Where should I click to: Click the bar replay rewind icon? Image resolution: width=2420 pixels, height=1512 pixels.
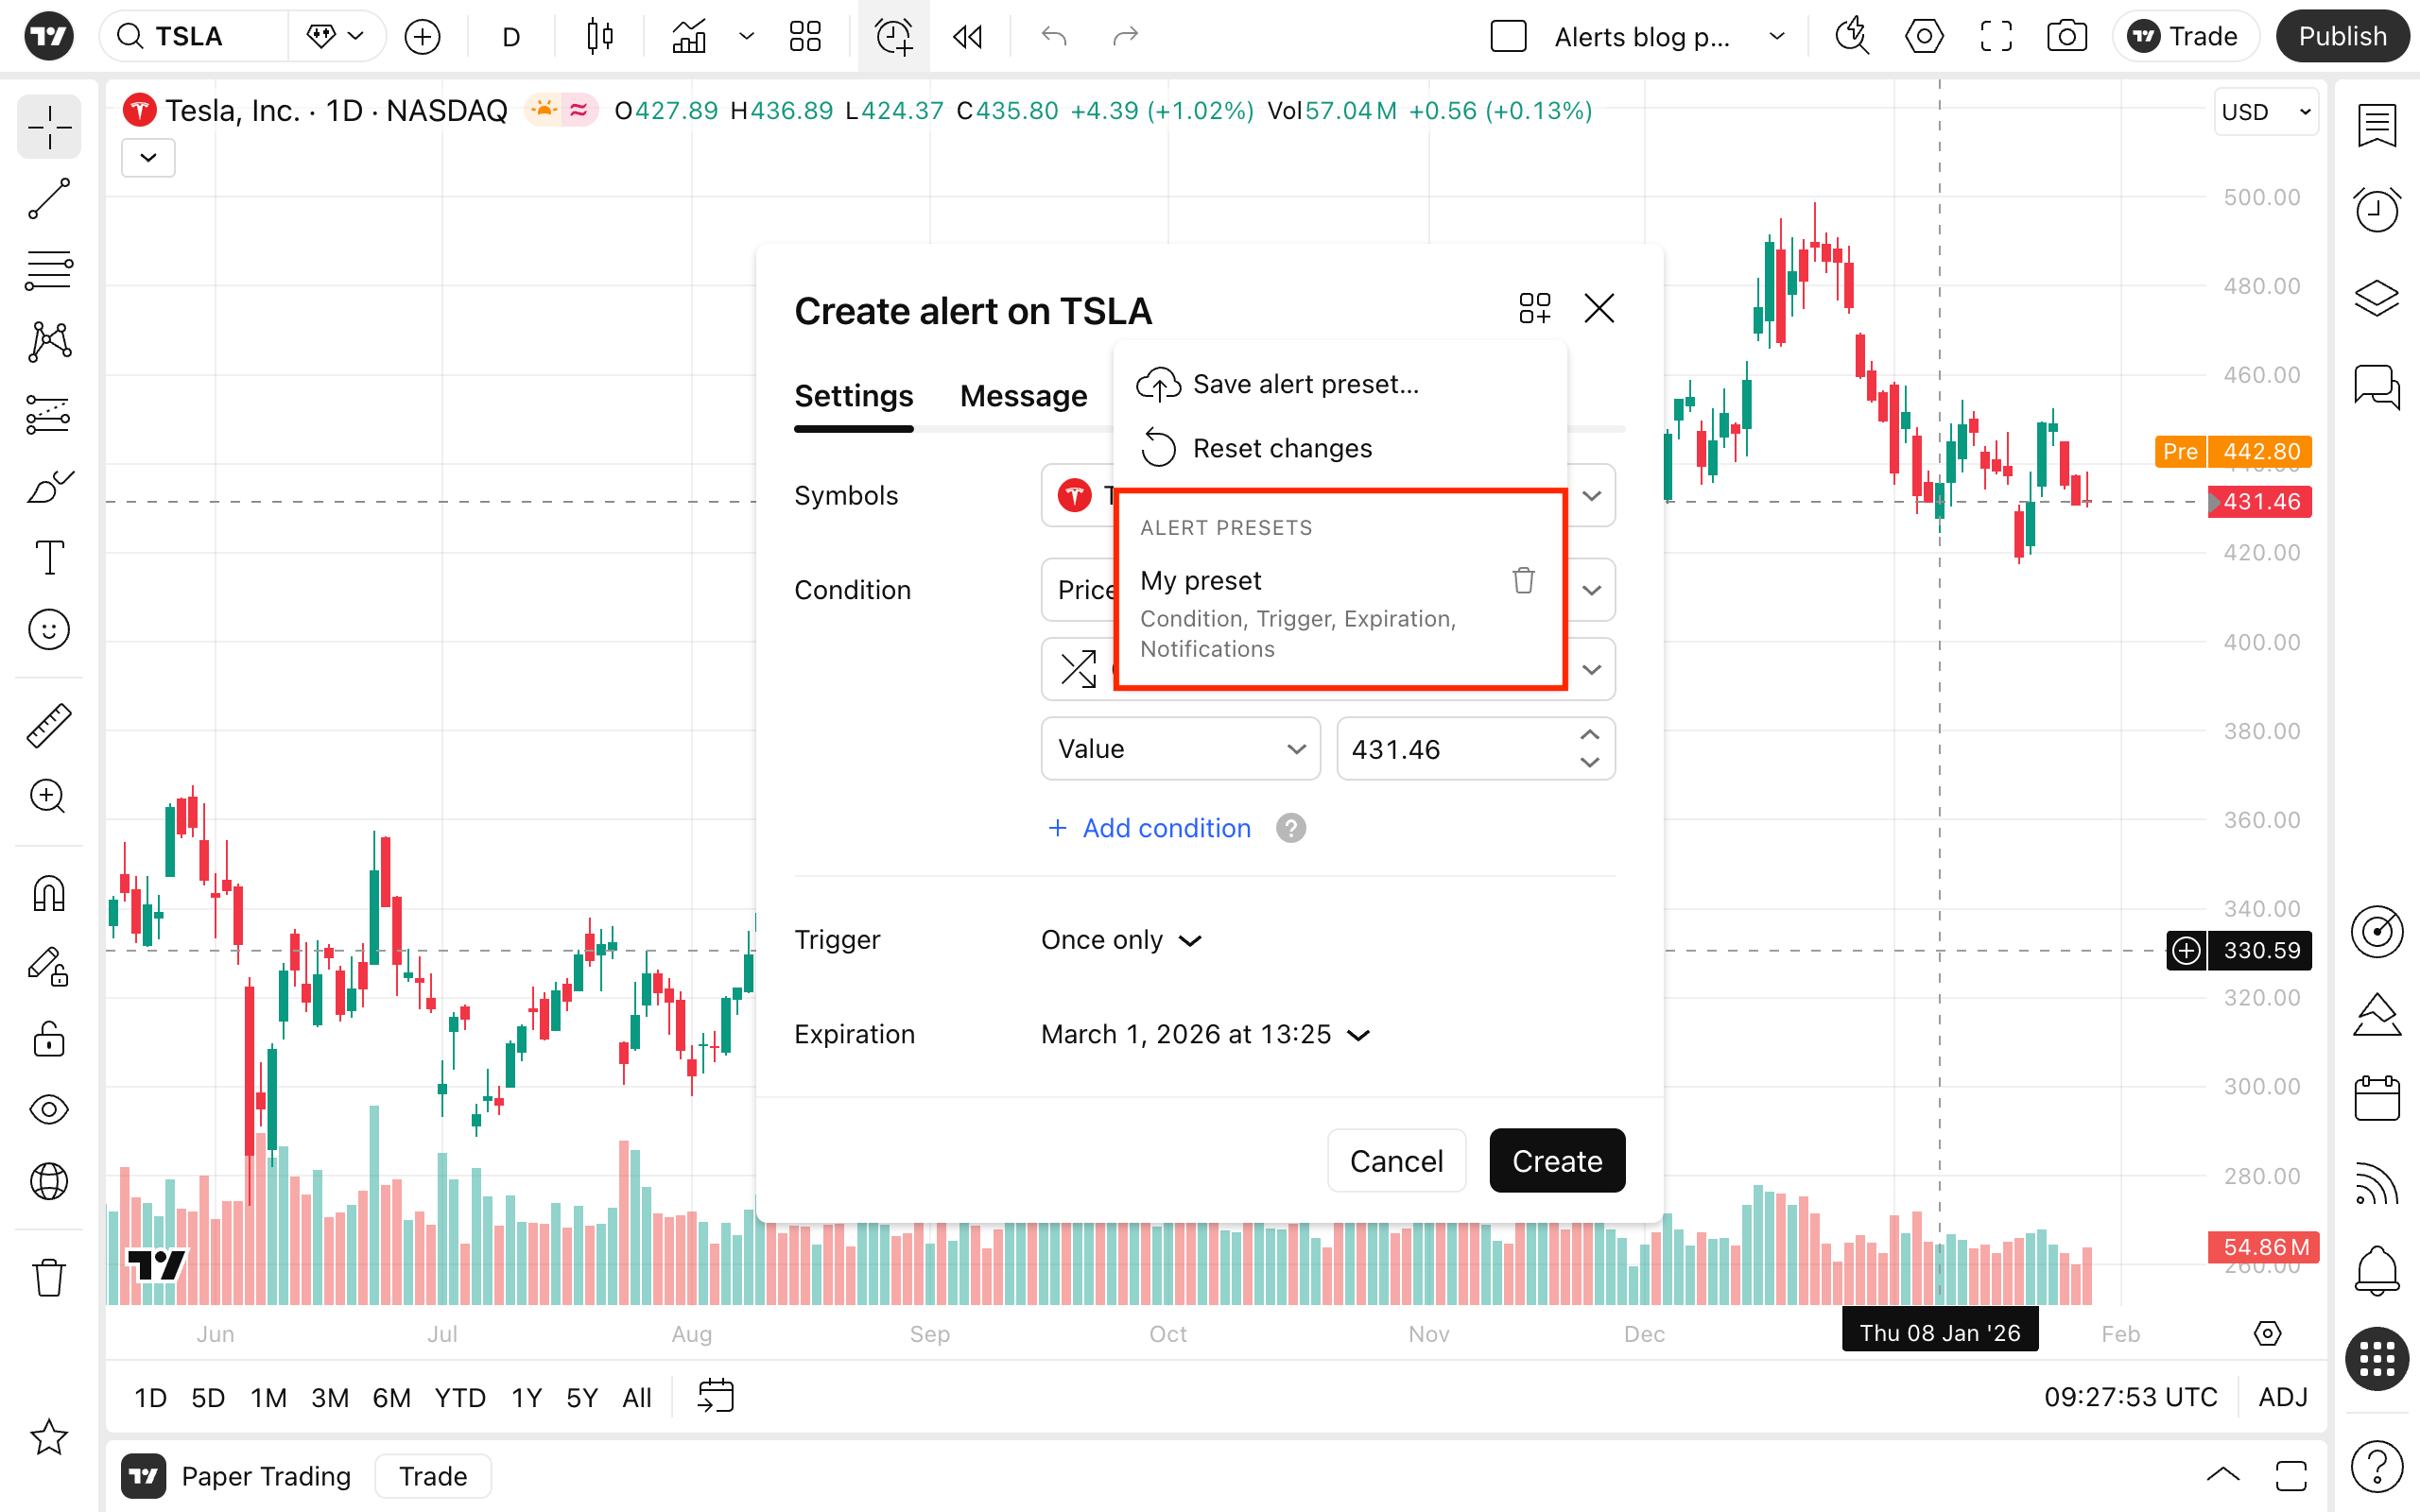(x=967, y=37)
